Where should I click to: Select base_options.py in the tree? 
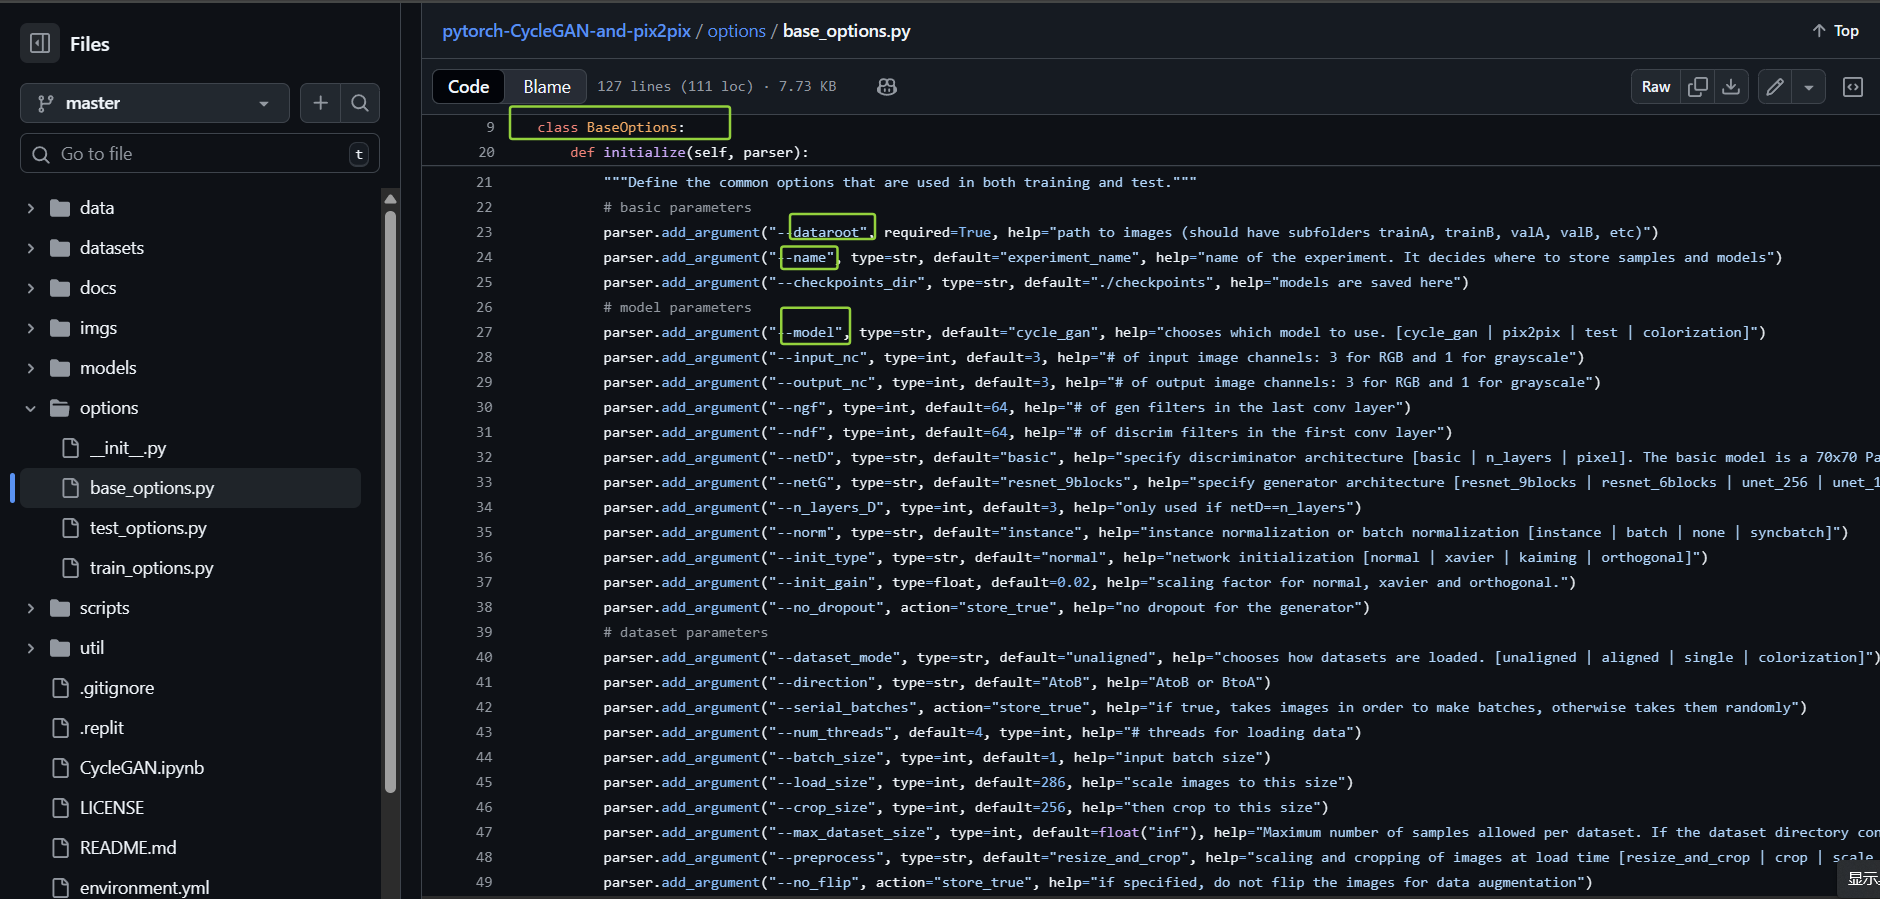point(190,488)
